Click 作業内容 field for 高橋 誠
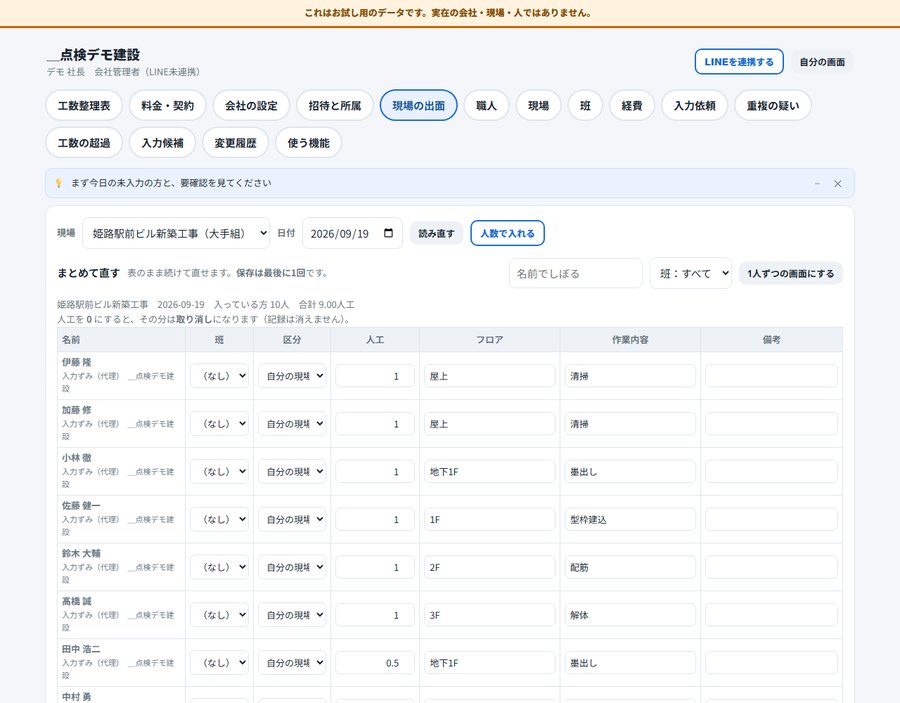Viewport: 900px width, 703px height. point(630,615)
